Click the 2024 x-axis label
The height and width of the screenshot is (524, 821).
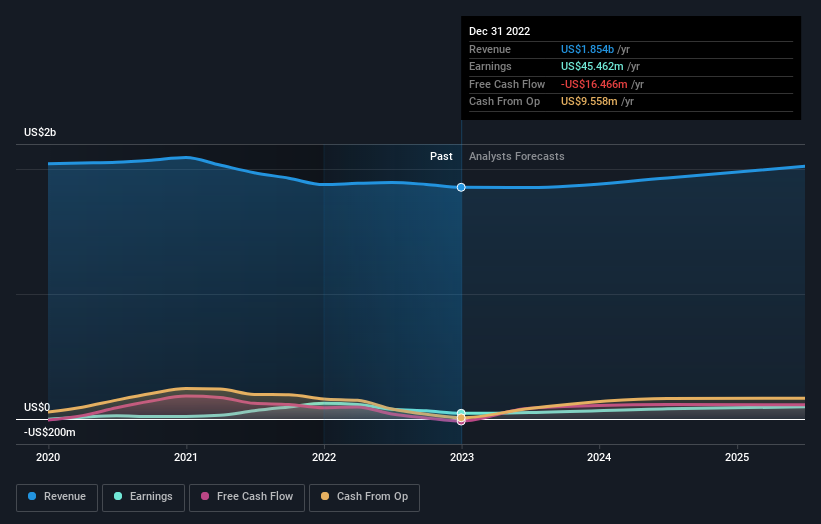click(599, 458)
